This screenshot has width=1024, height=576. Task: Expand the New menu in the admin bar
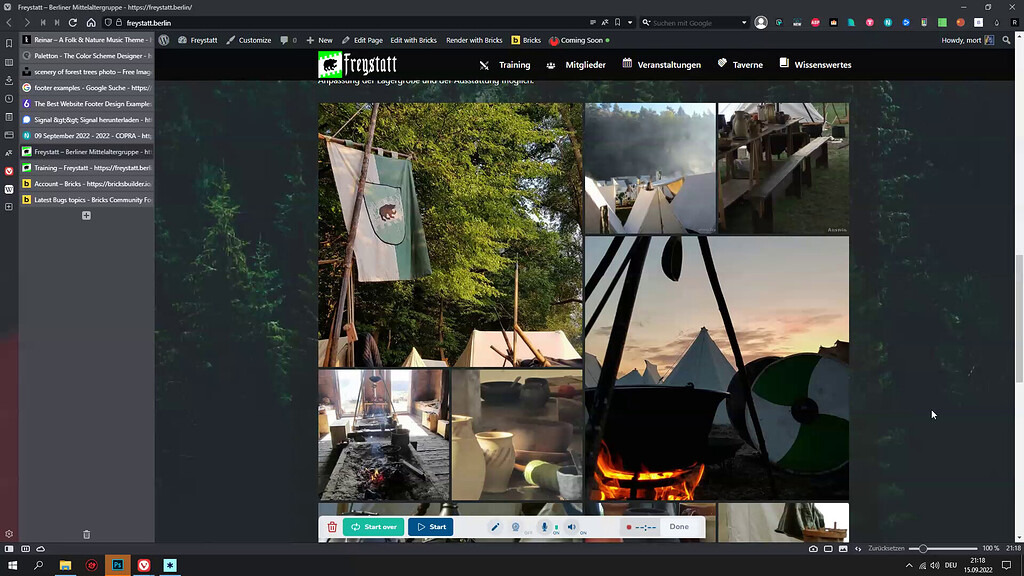(x=322, y=40)
